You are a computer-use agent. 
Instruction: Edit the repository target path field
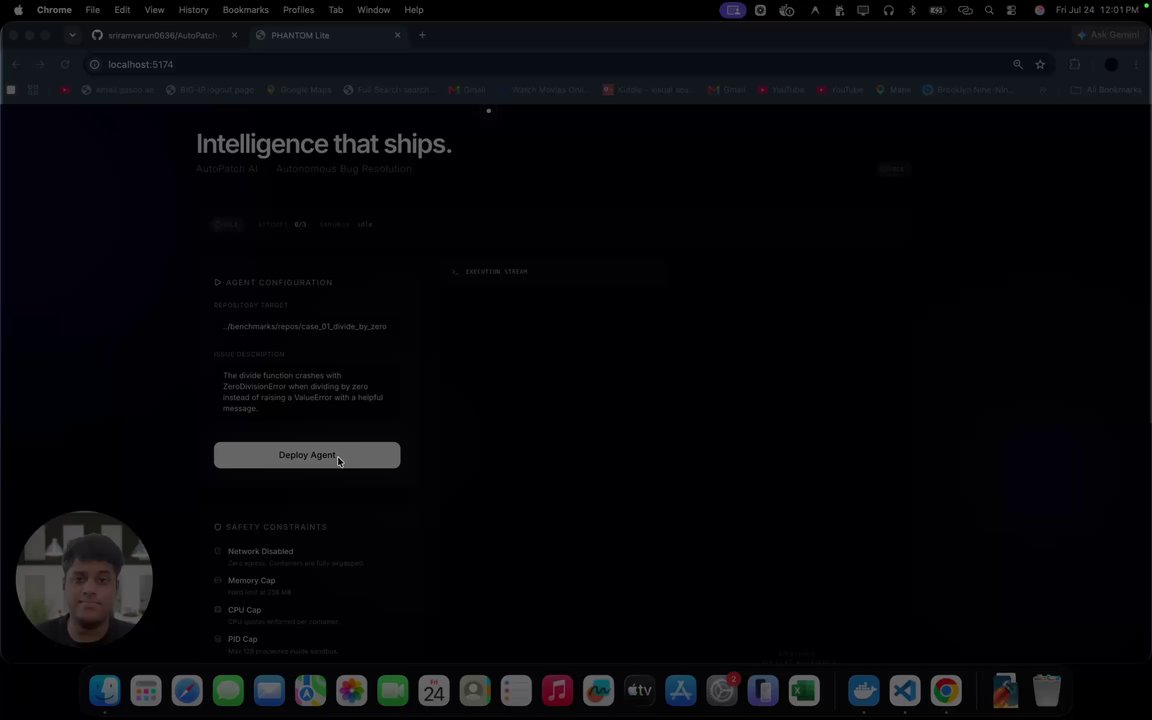pos(306,326)
